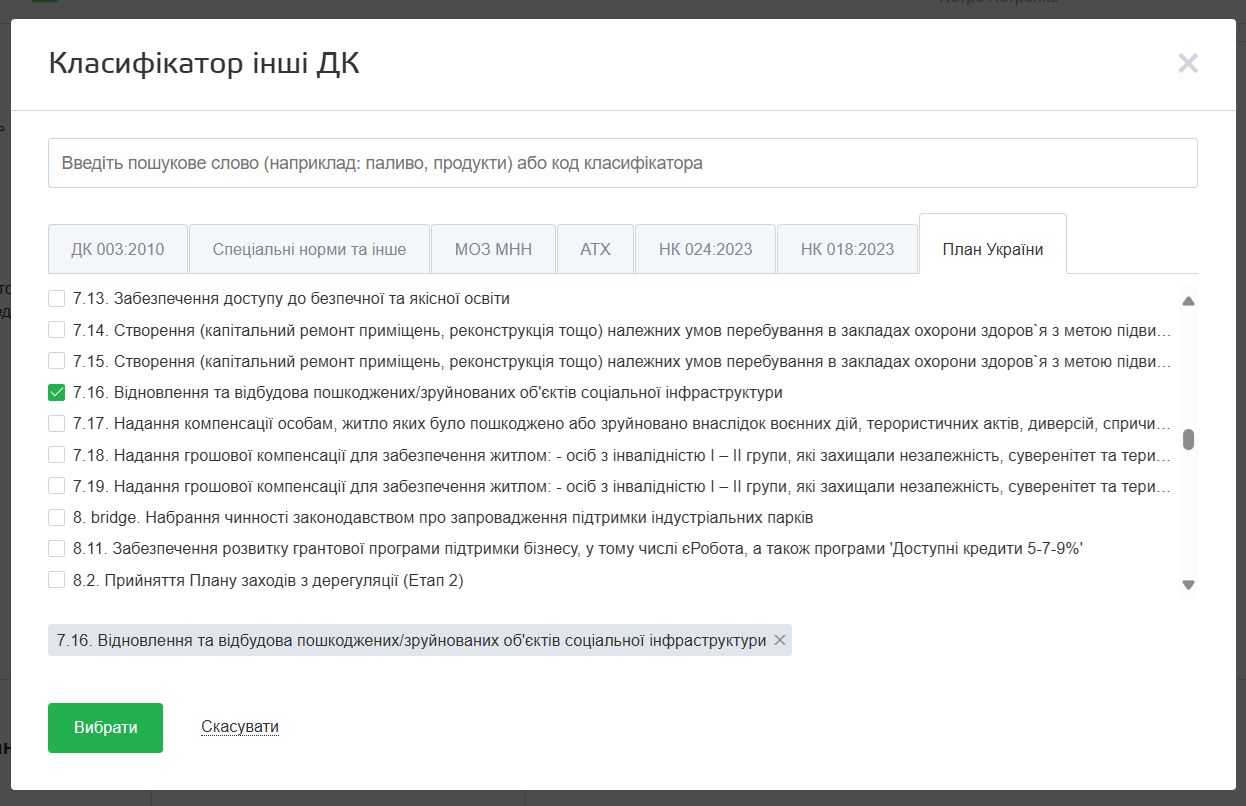Image resolution: width=1246 pixels, height=806 pixels.
Task: Open the АТХ tab
Action: (595, 249)
